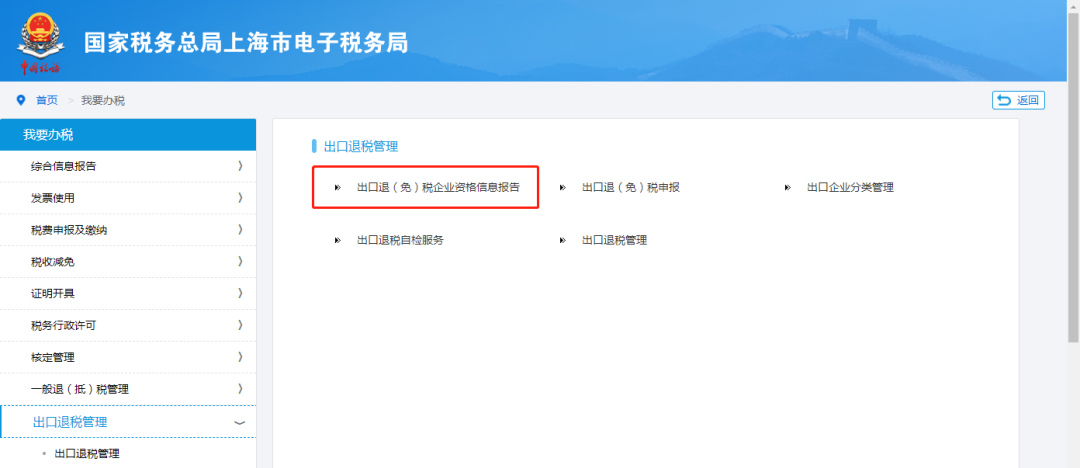Expand the 发票使用 chevron arrow

point(240,198)
